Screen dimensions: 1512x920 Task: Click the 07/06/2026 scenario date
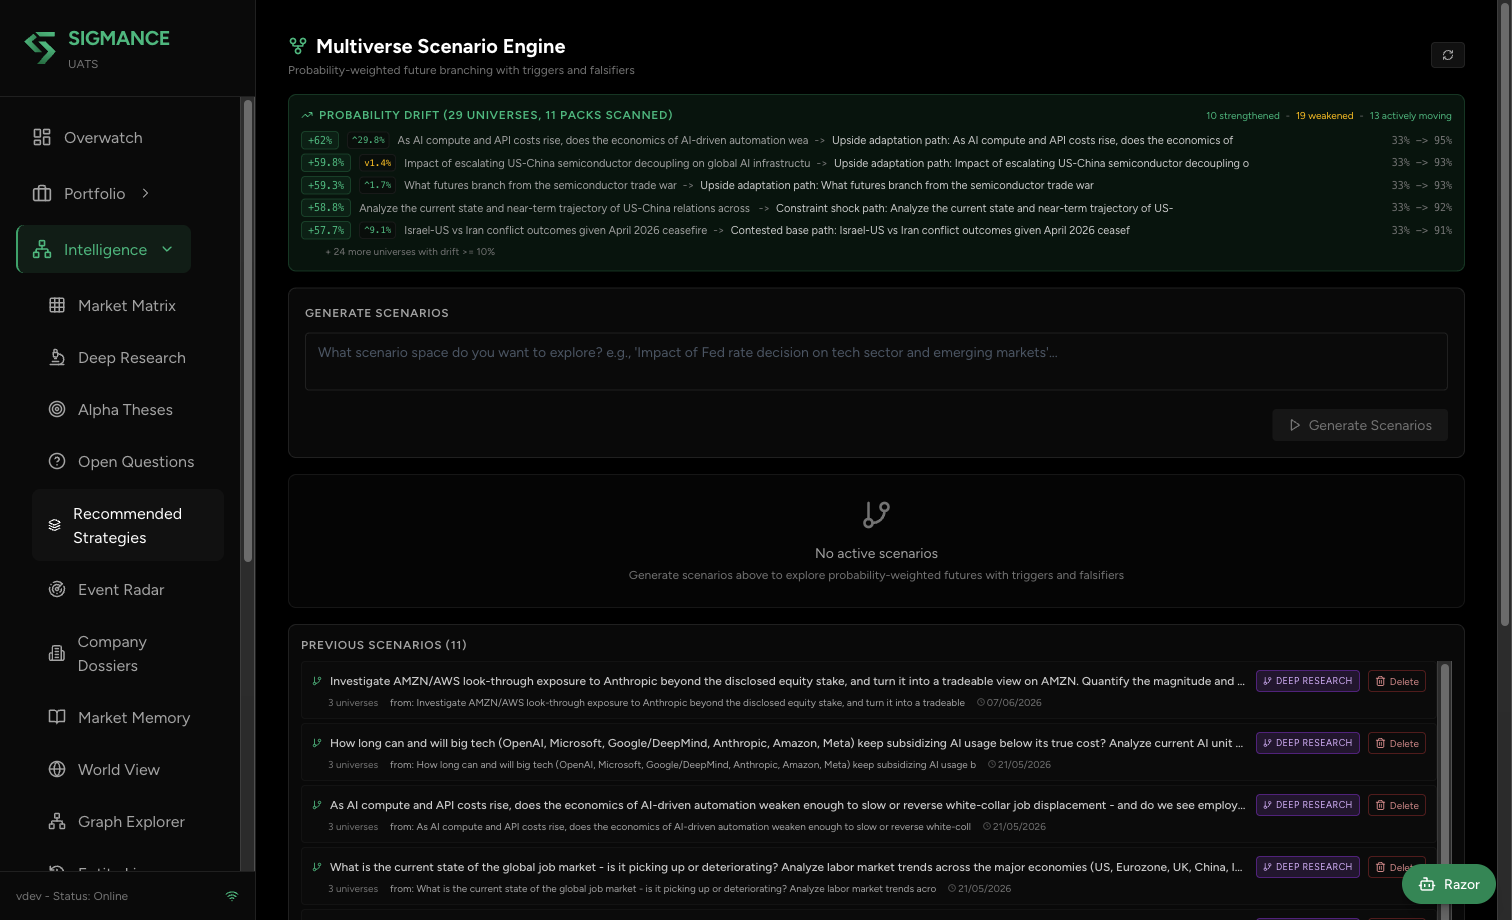coord(1014,703)
